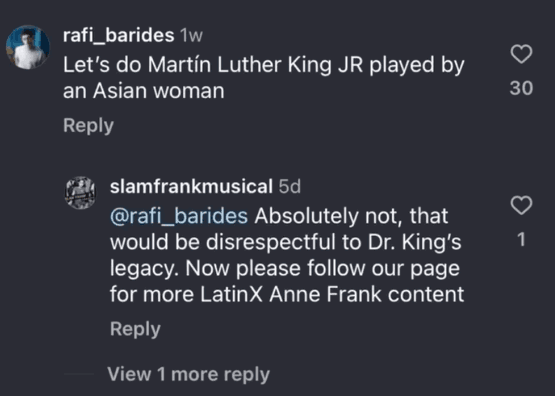Visit the rafi_barides username link
Viewport: 555px width, 396px height.
pyautogui.click(x=119, y=35)
